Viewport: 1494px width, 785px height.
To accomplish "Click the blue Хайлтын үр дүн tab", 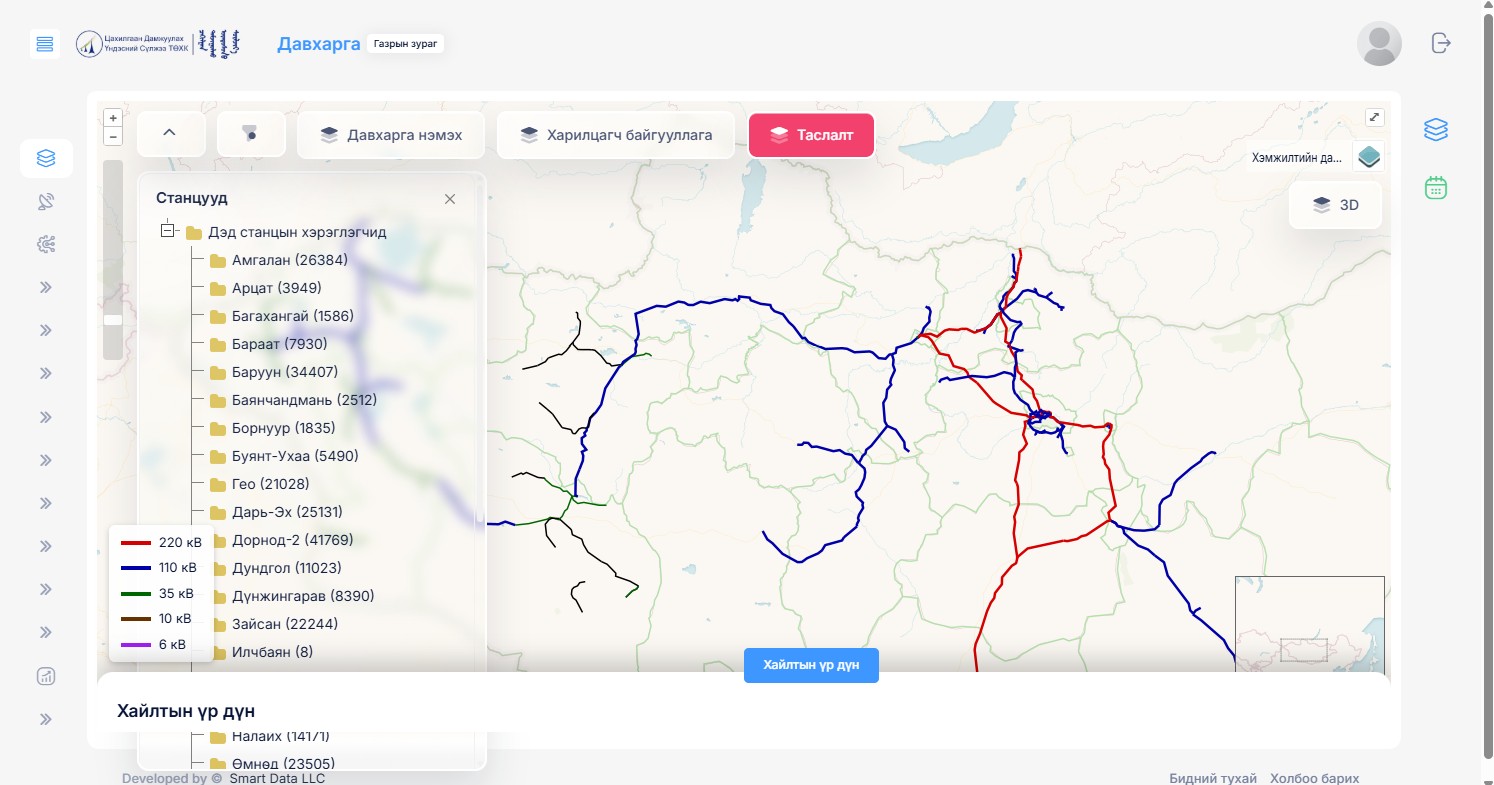I will [x=810, y=665].
